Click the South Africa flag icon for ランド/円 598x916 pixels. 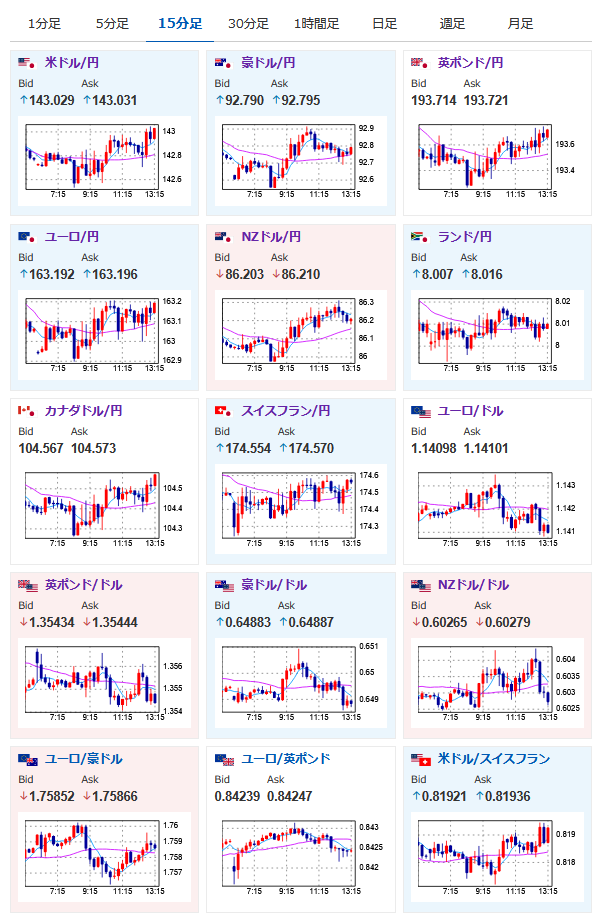point(419,237)
